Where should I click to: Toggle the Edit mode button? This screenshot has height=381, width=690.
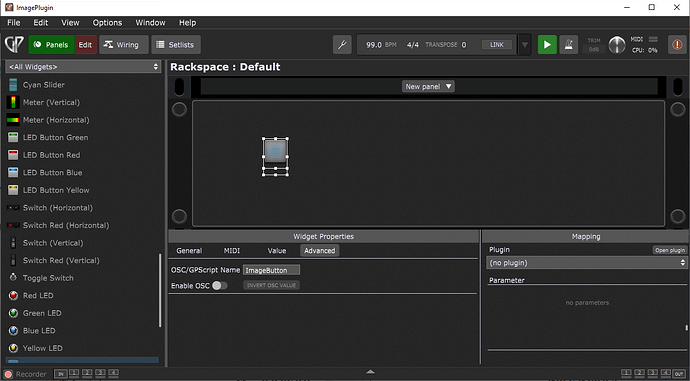point(85,45)
